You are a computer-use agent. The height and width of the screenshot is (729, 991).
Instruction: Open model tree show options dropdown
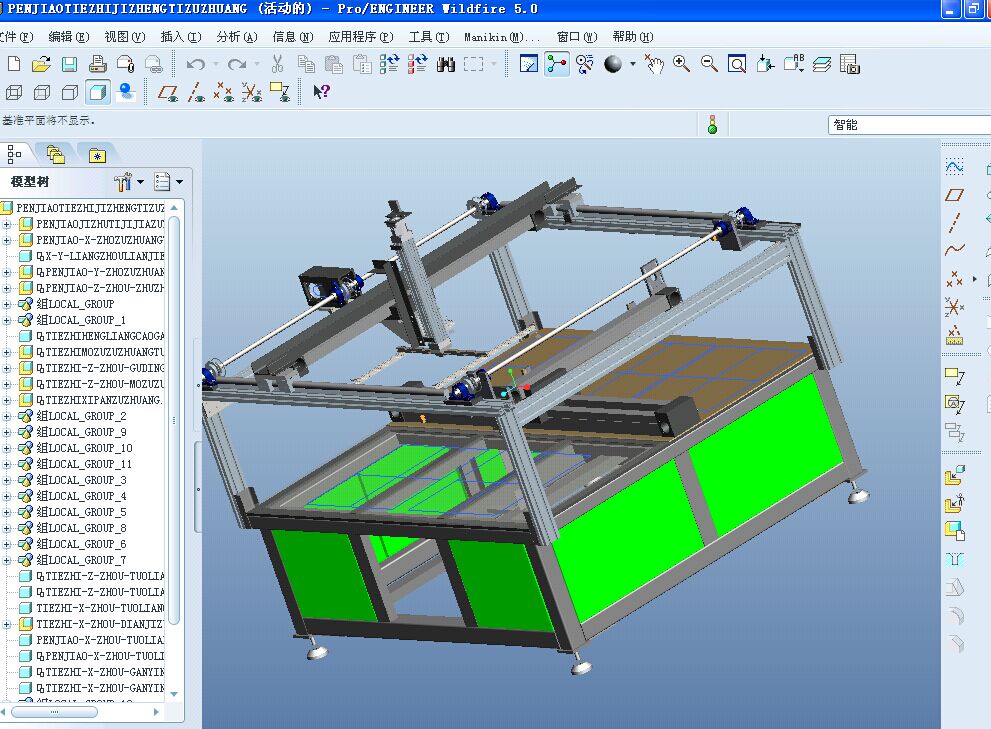click(169, 182)
